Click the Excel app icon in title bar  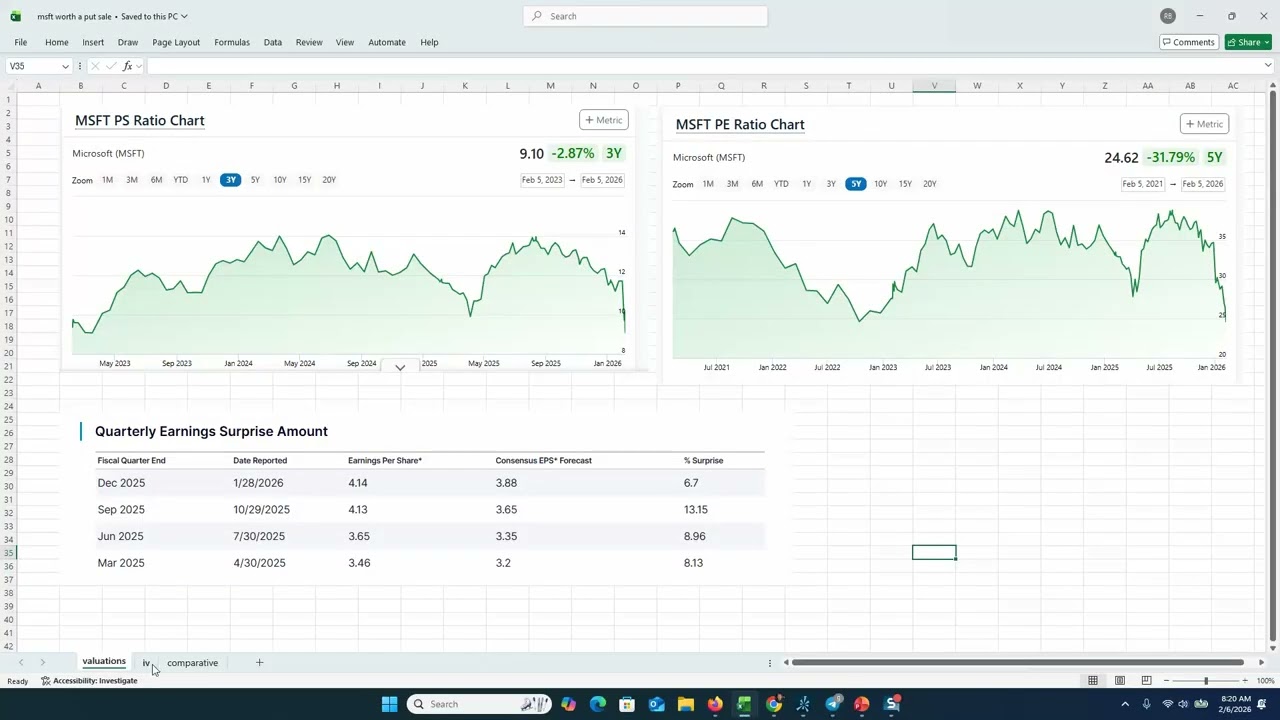(15, 16)
